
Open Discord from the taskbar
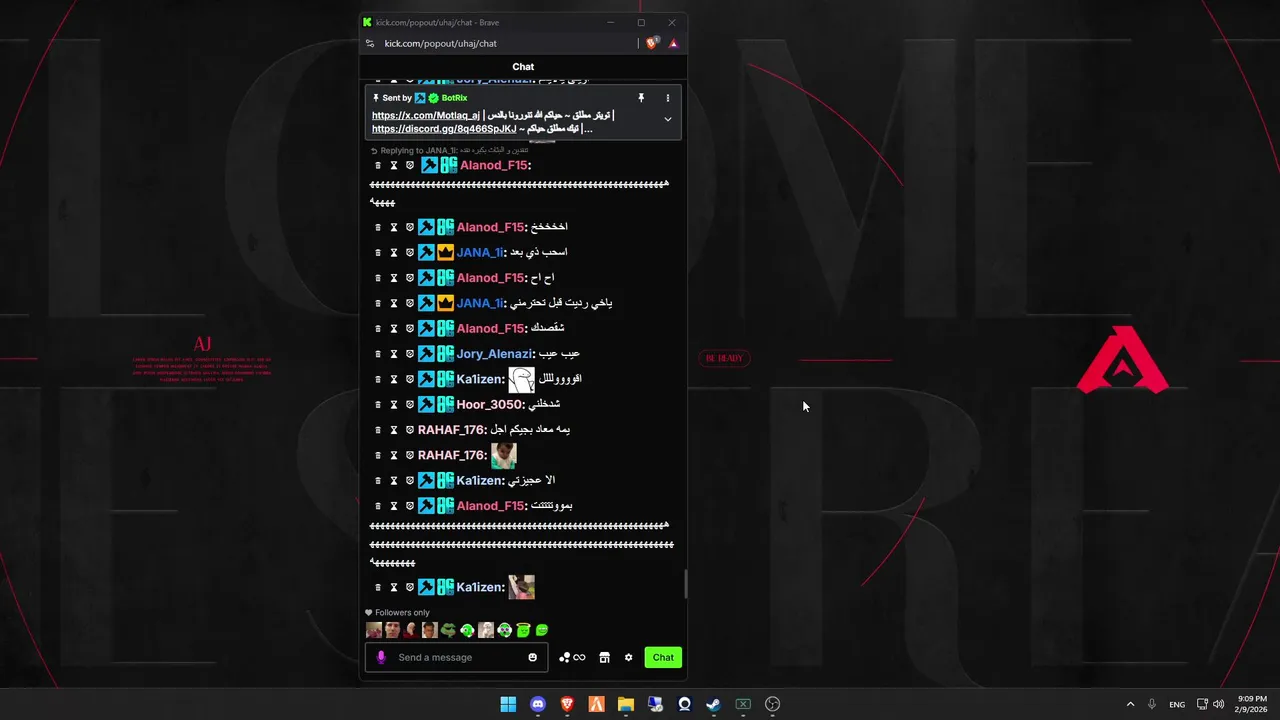(x=538, y=704)
